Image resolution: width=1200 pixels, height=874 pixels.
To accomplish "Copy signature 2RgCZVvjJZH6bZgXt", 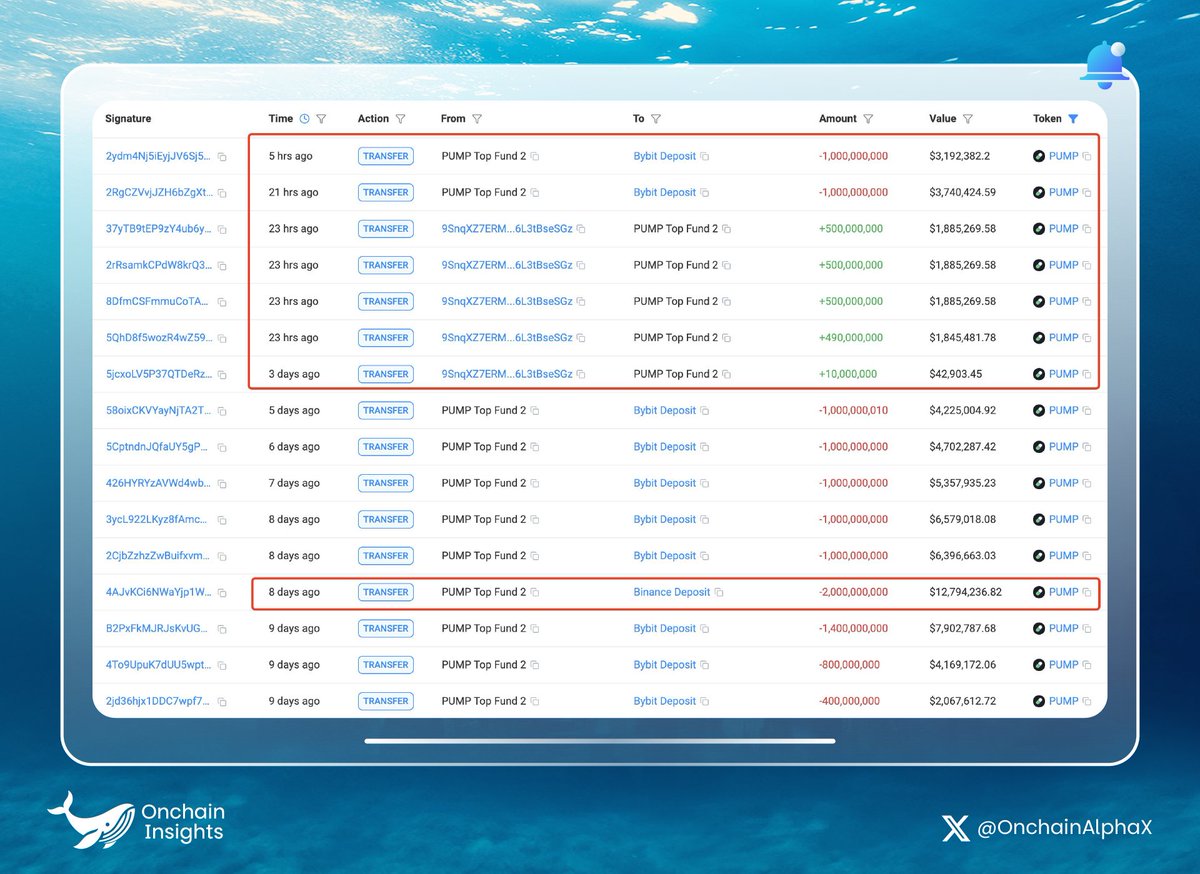I will click(222, 193).
